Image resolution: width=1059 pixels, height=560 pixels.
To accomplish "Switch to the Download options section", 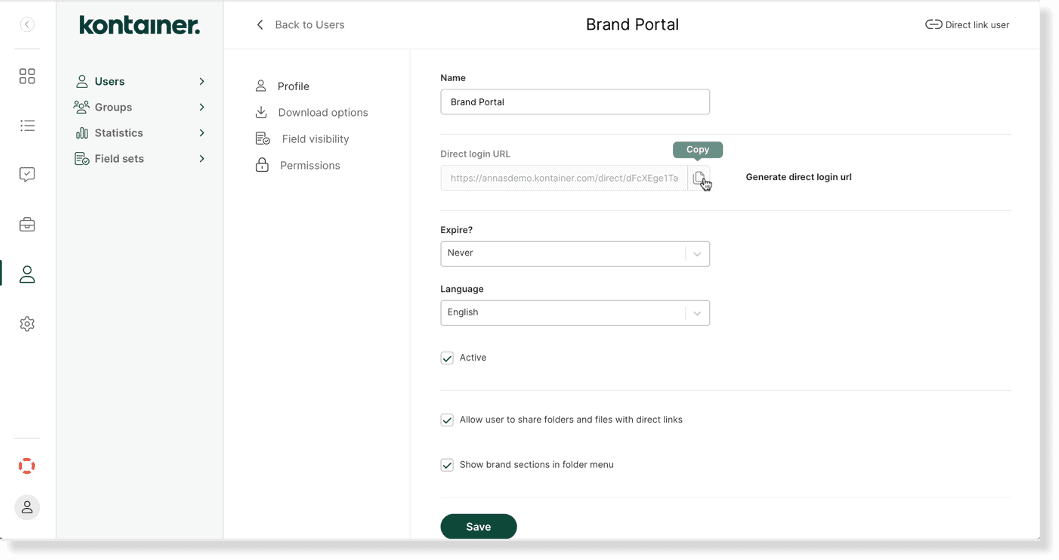I will tap(323, 112).
